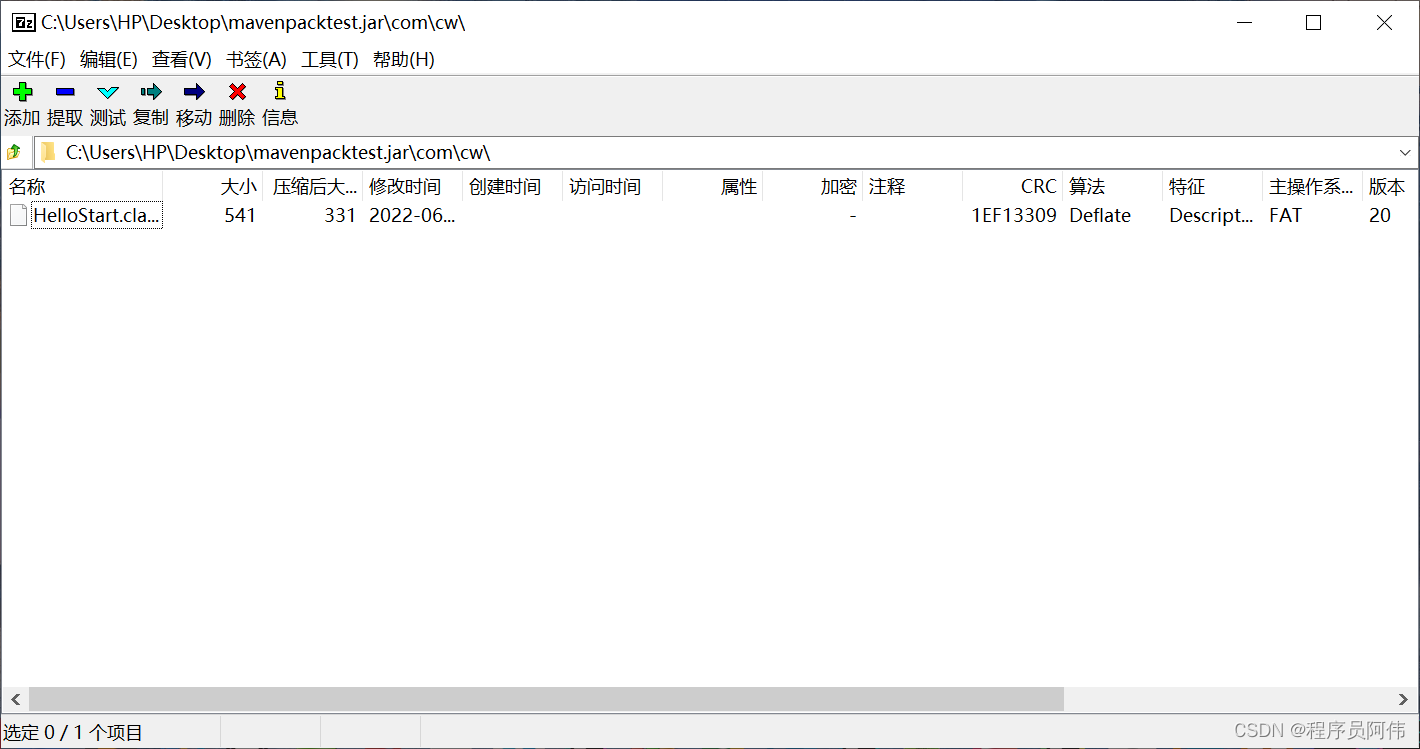Sort by 加密 column header
Screen dimensions: 1420x749
point(813,187)
